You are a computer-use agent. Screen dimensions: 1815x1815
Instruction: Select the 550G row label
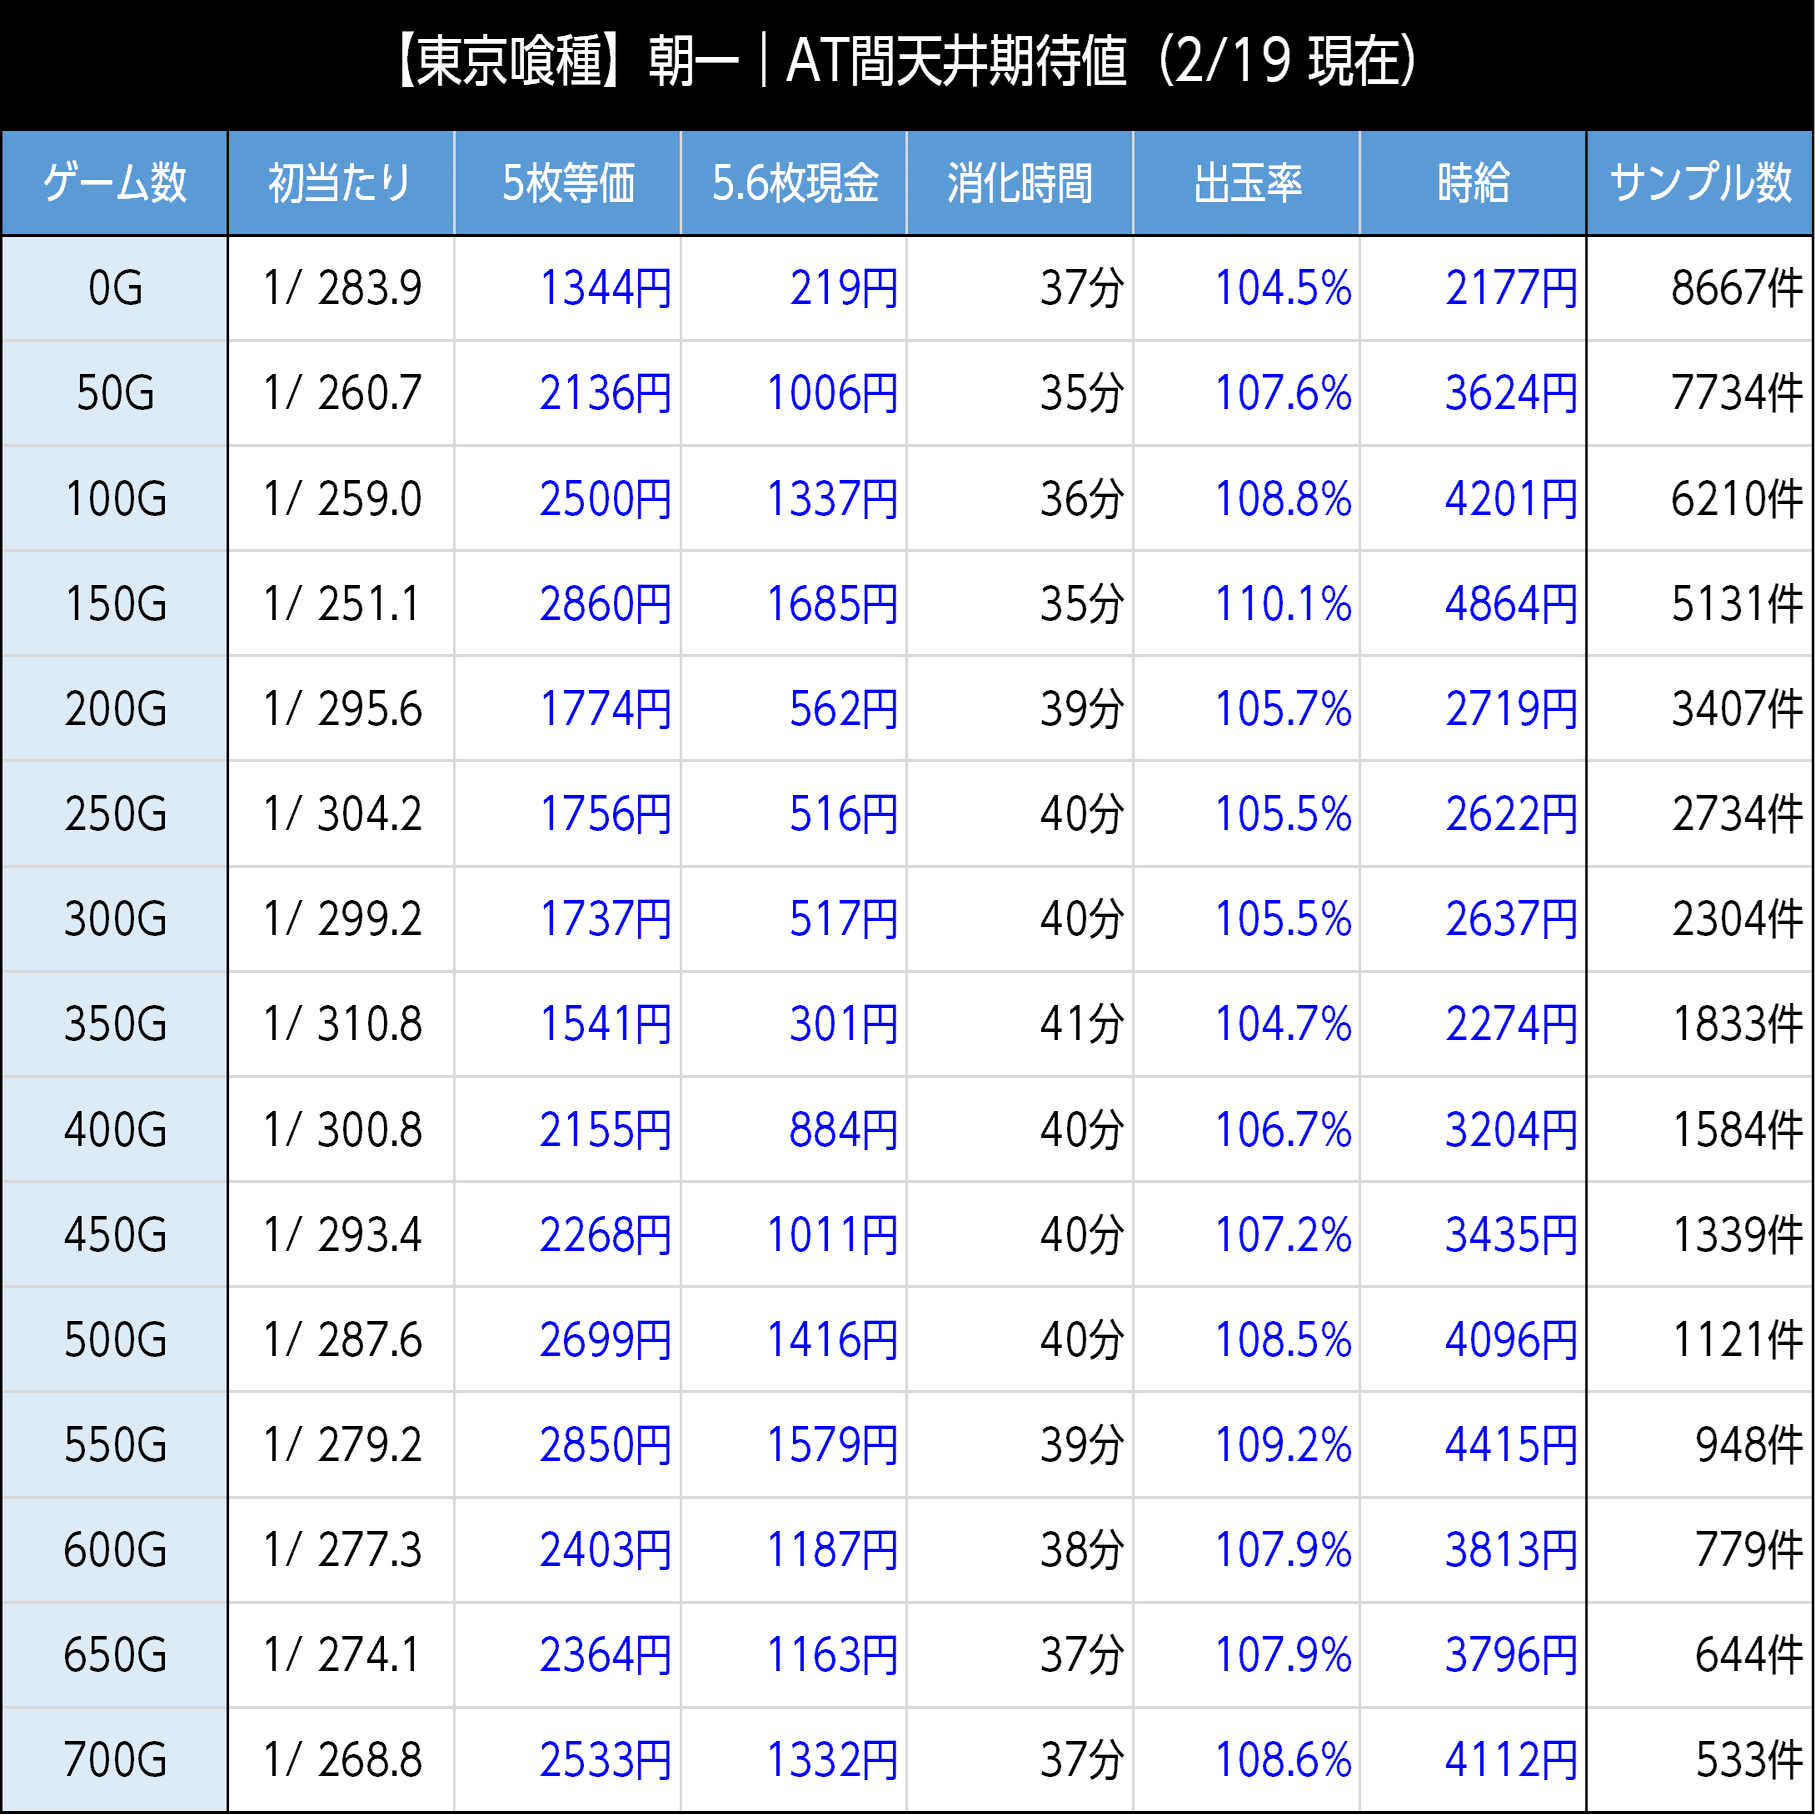[x=115, y=1445]
